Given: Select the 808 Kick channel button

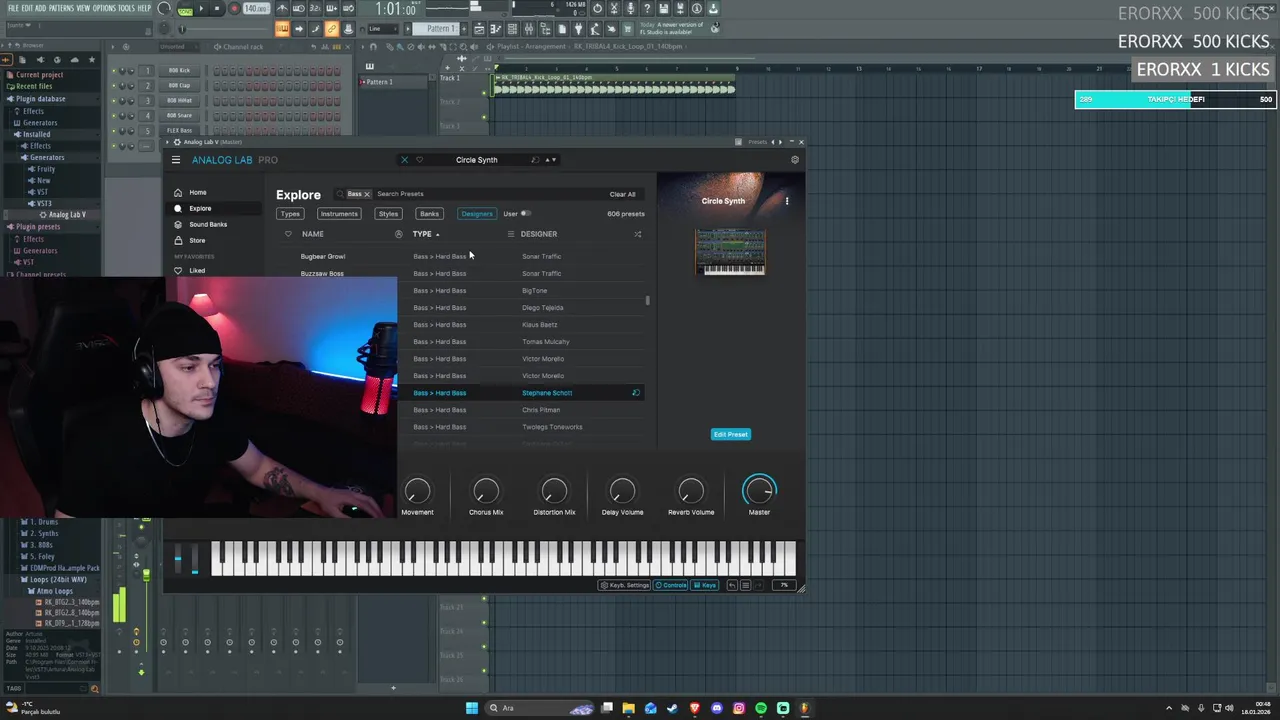Looking at the screenshot, I should (x=179, y=70).
